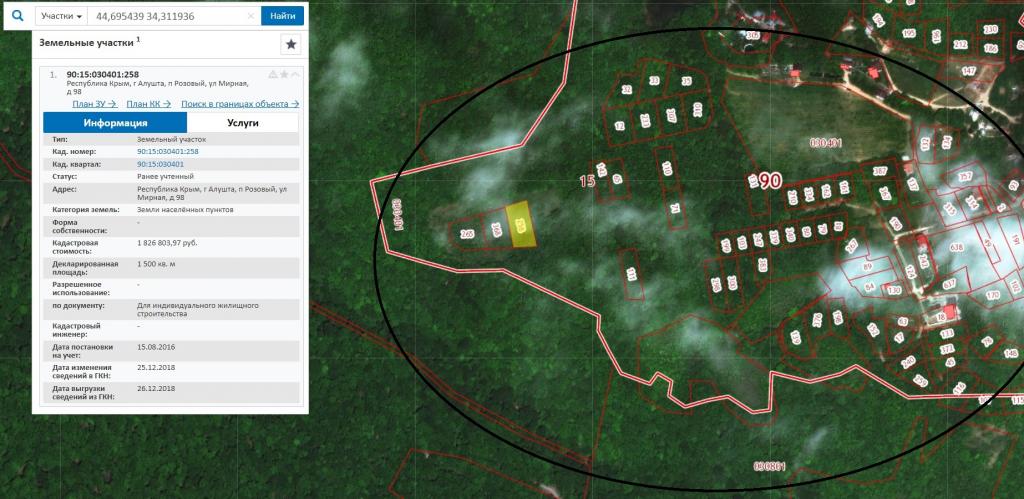The image size is (1024, 499).
Task: Click the Земельные участки results header
Action: click(86, 44)
